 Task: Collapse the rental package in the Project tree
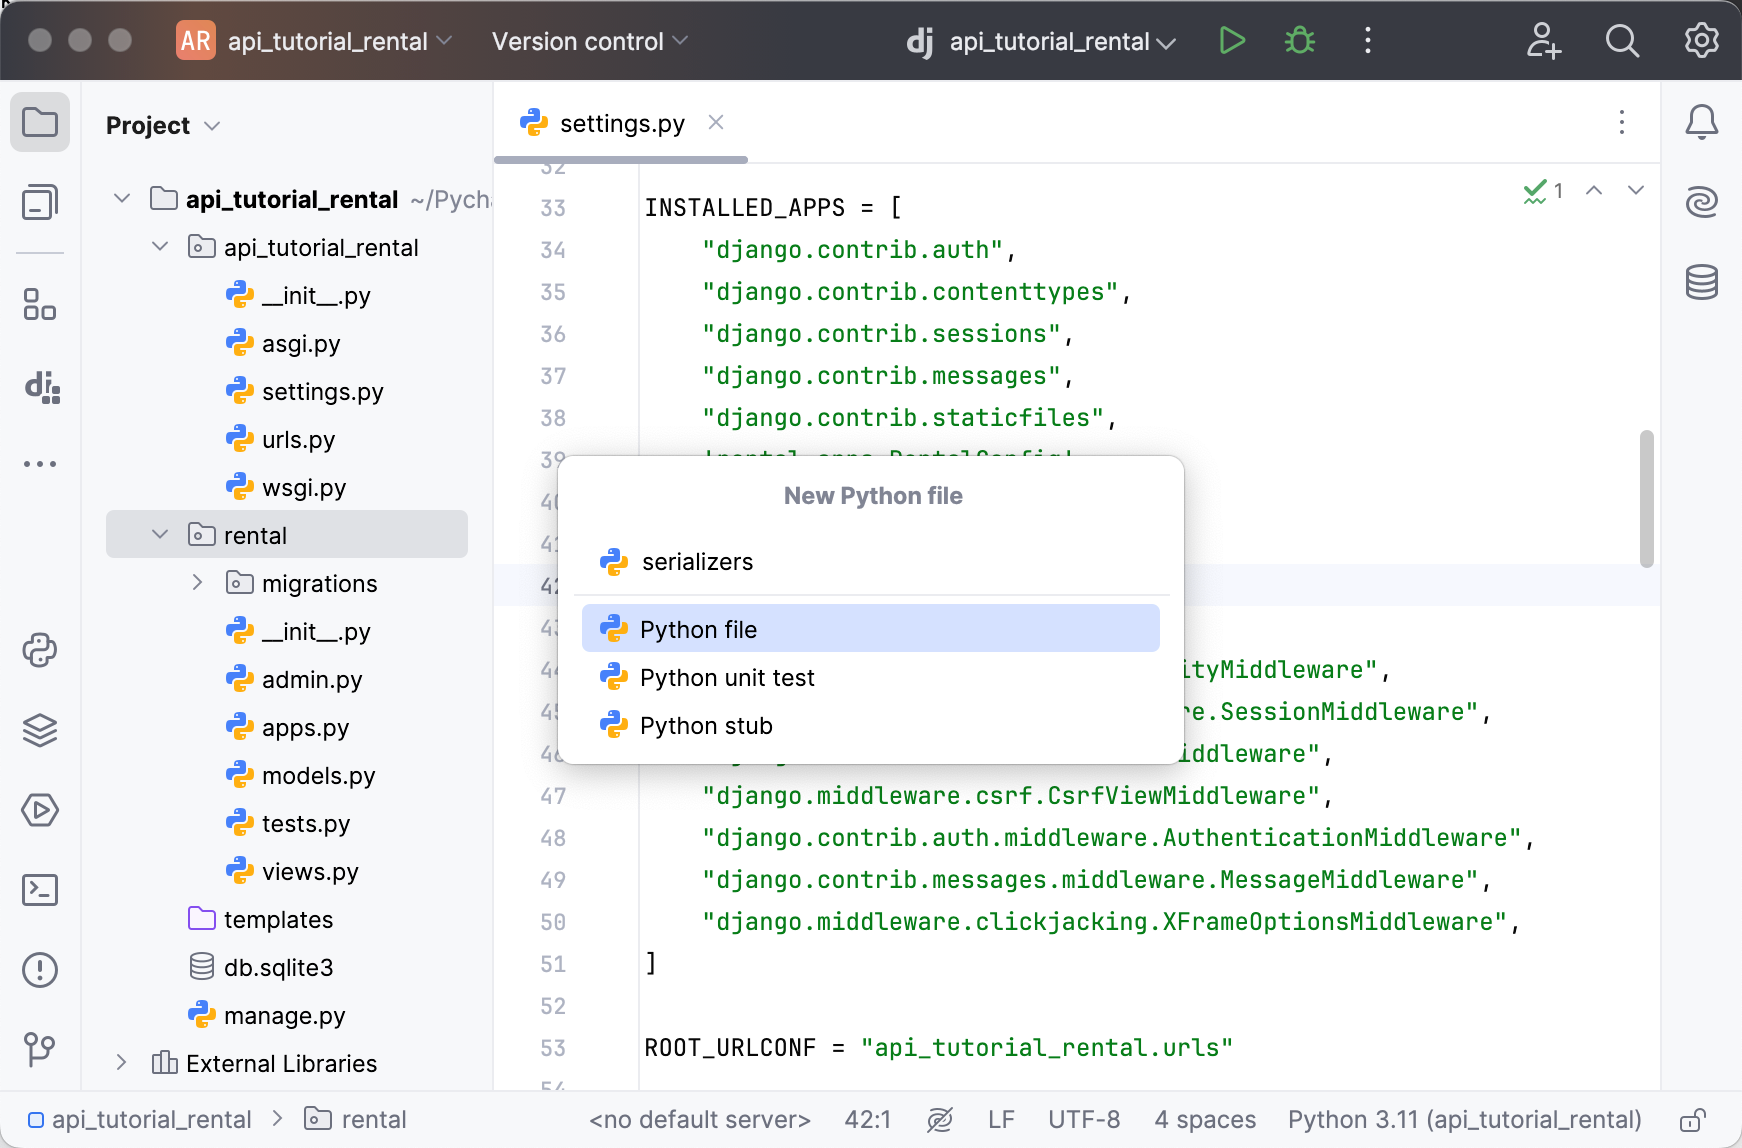158,534
